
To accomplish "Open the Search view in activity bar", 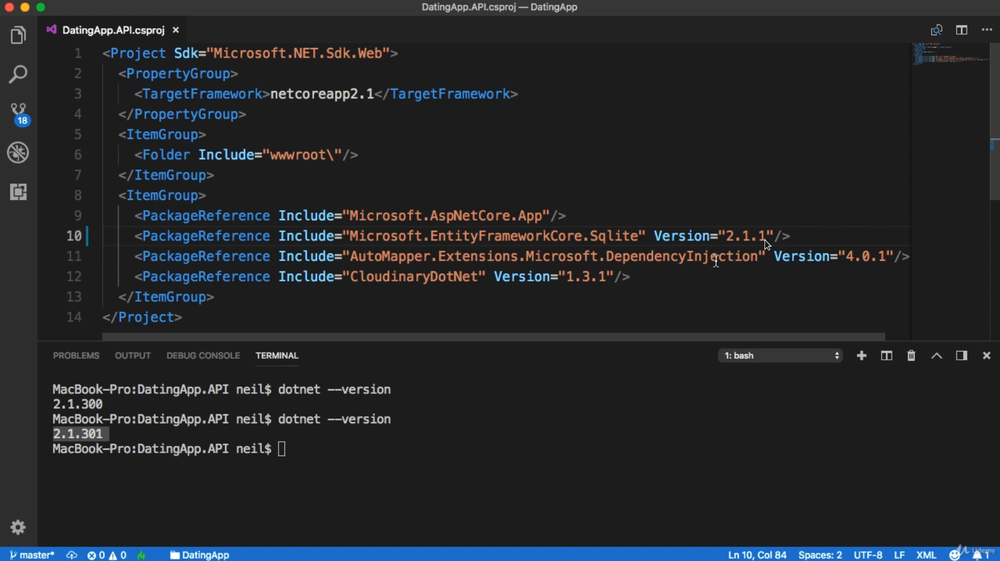I will tap(18, 74).
